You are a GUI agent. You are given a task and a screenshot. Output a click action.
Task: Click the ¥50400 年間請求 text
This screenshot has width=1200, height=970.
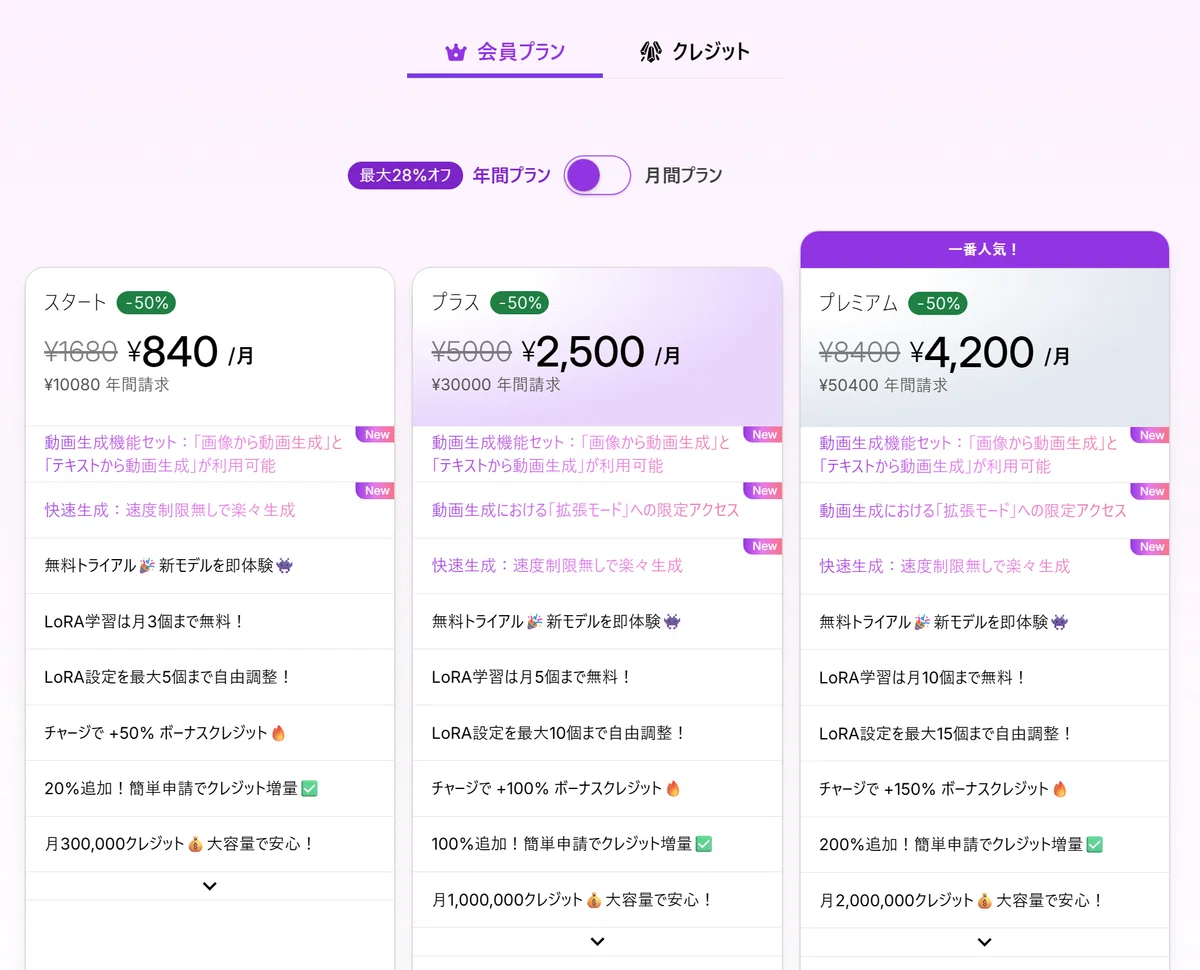click(883, 385)
